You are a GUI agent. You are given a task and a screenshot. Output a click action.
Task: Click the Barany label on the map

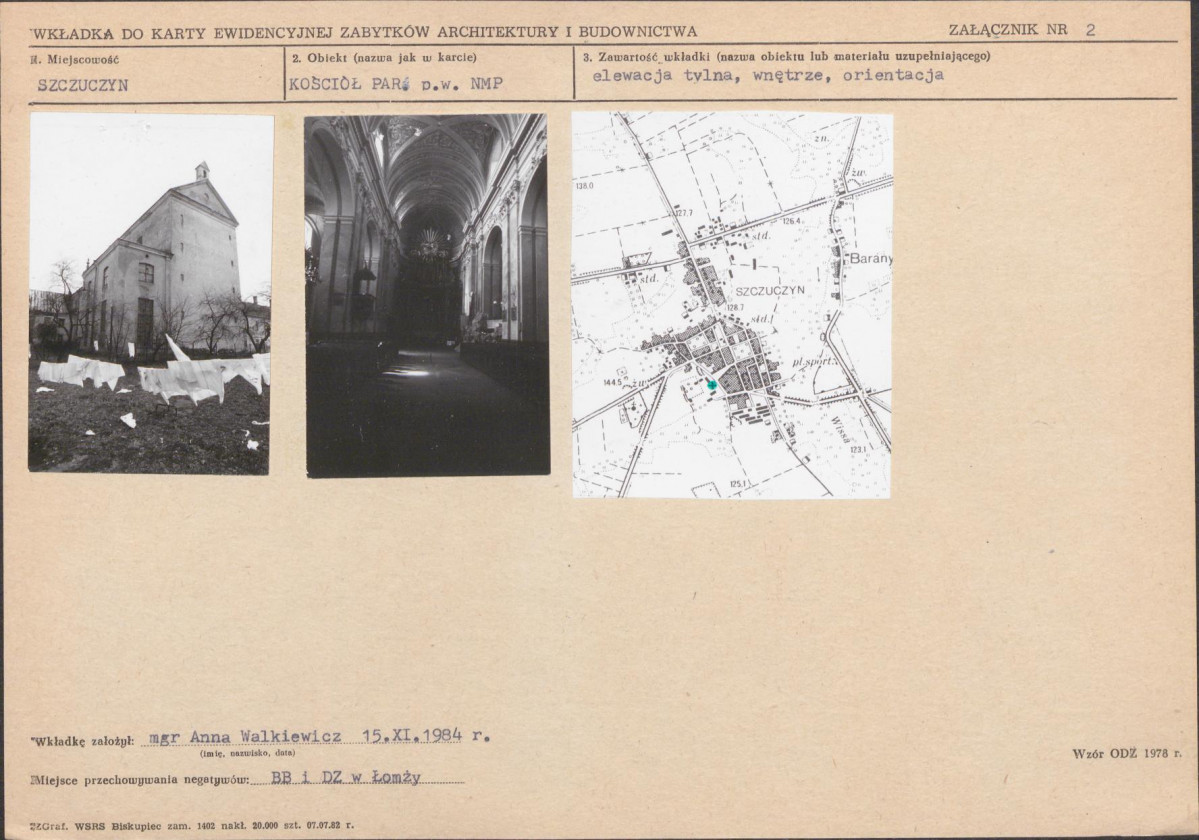[x=871, y=258]
